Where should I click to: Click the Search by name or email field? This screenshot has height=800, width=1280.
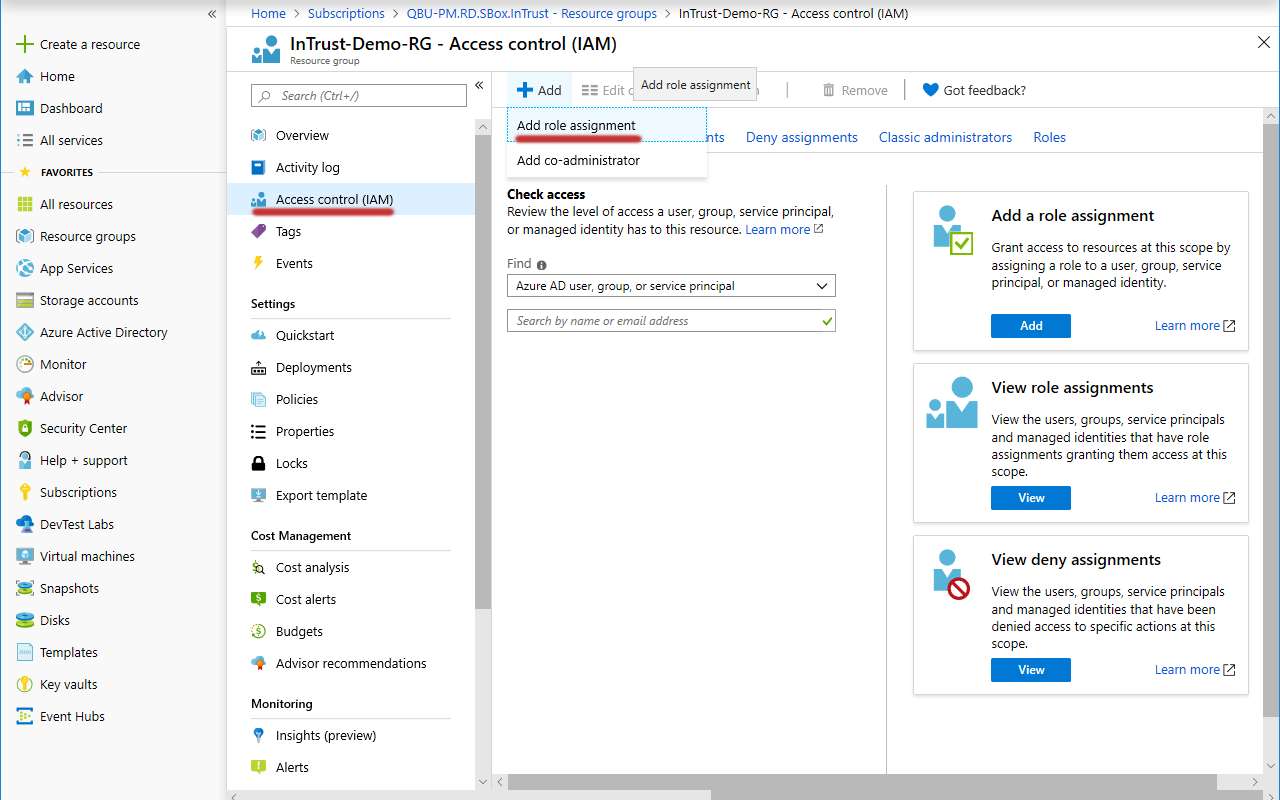pos(665,321)
